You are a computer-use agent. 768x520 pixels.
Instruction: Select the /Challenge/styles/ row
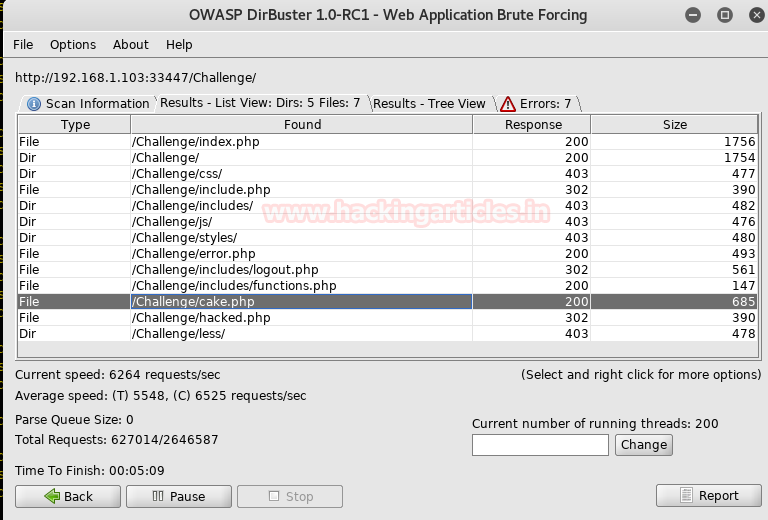tap(388, 237)
